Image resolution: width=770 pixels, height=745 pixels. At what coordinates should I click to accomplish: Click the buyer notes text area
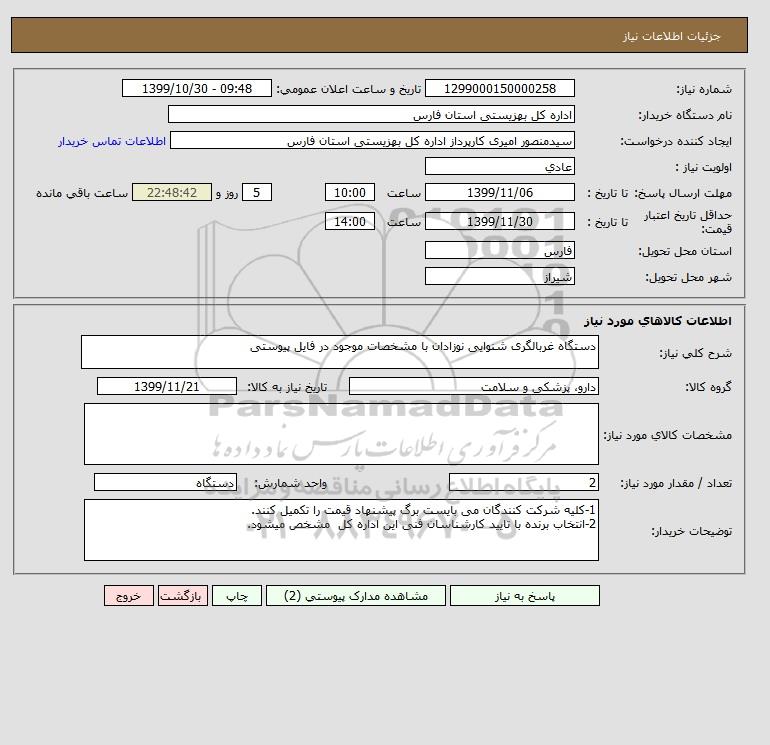[341, 530]
